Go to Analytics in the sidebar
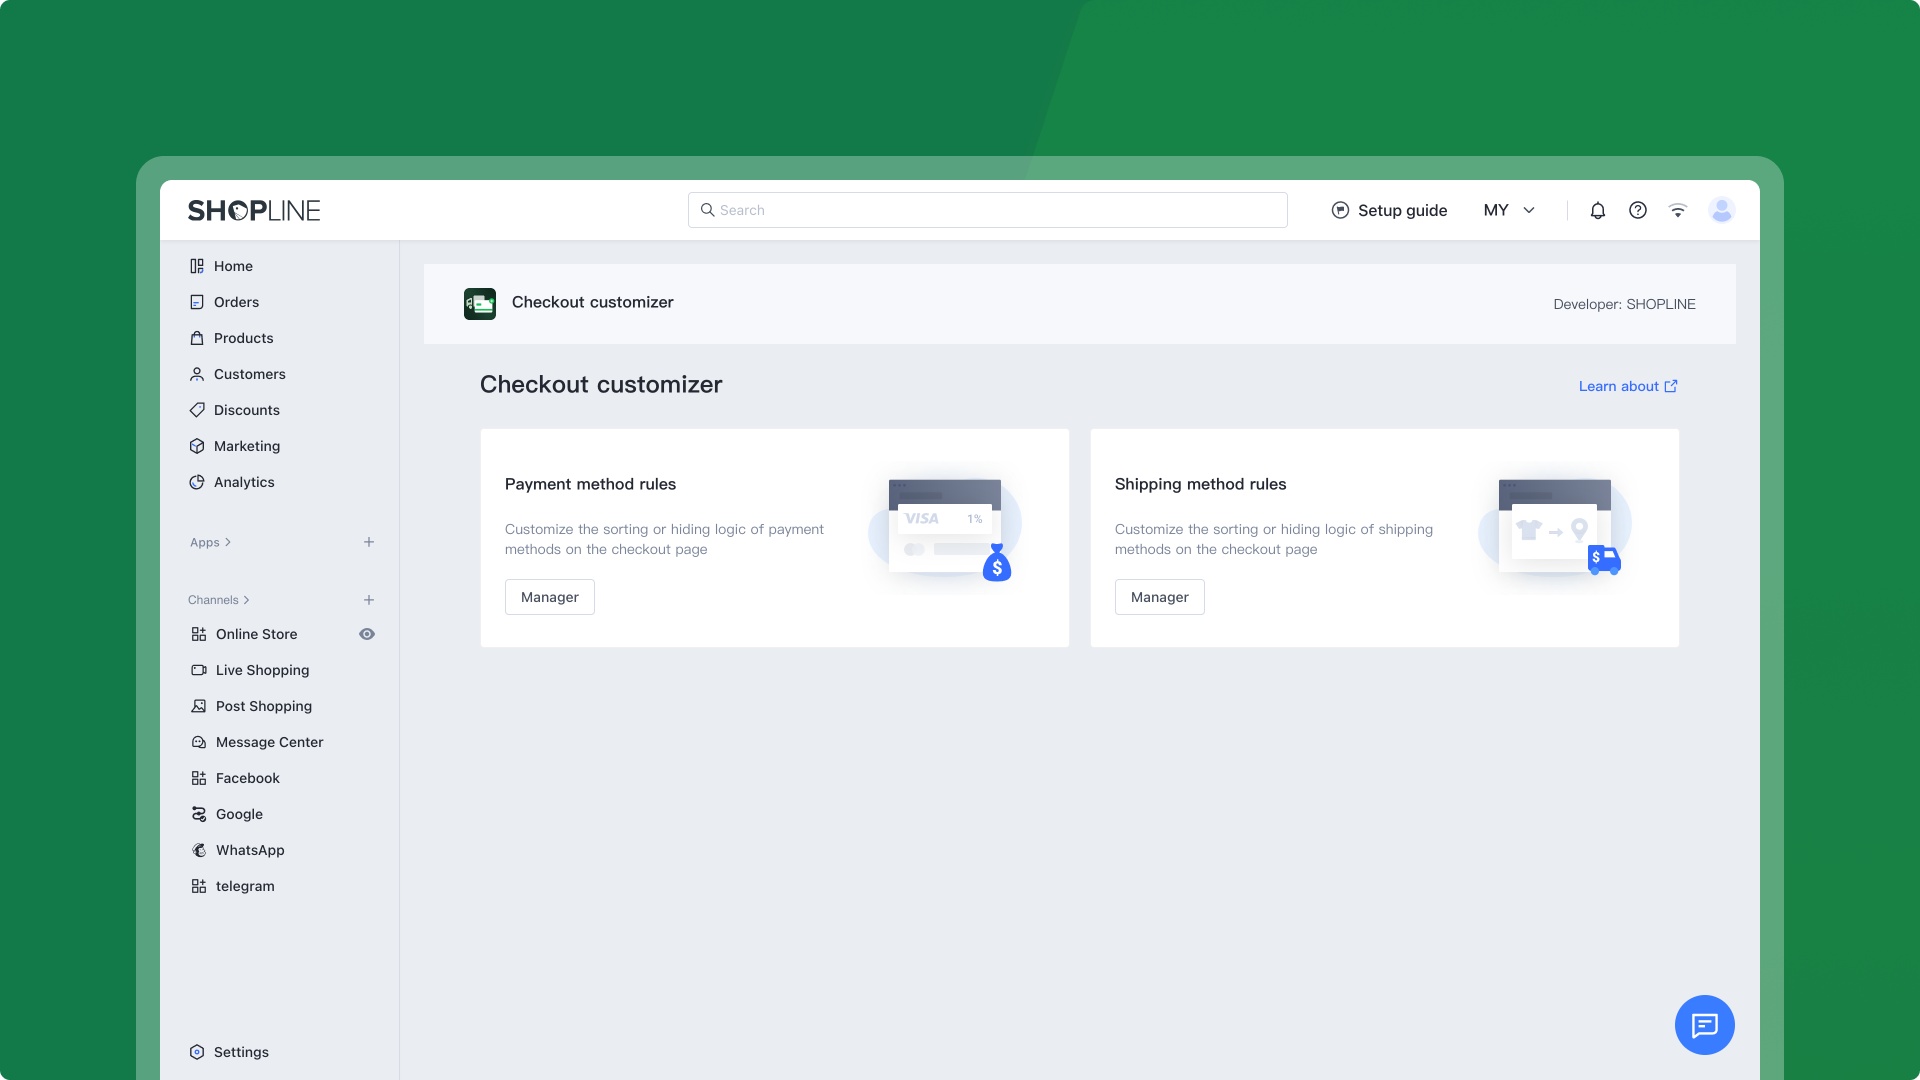1920x1080 pixels. click(x=244, y=482)
